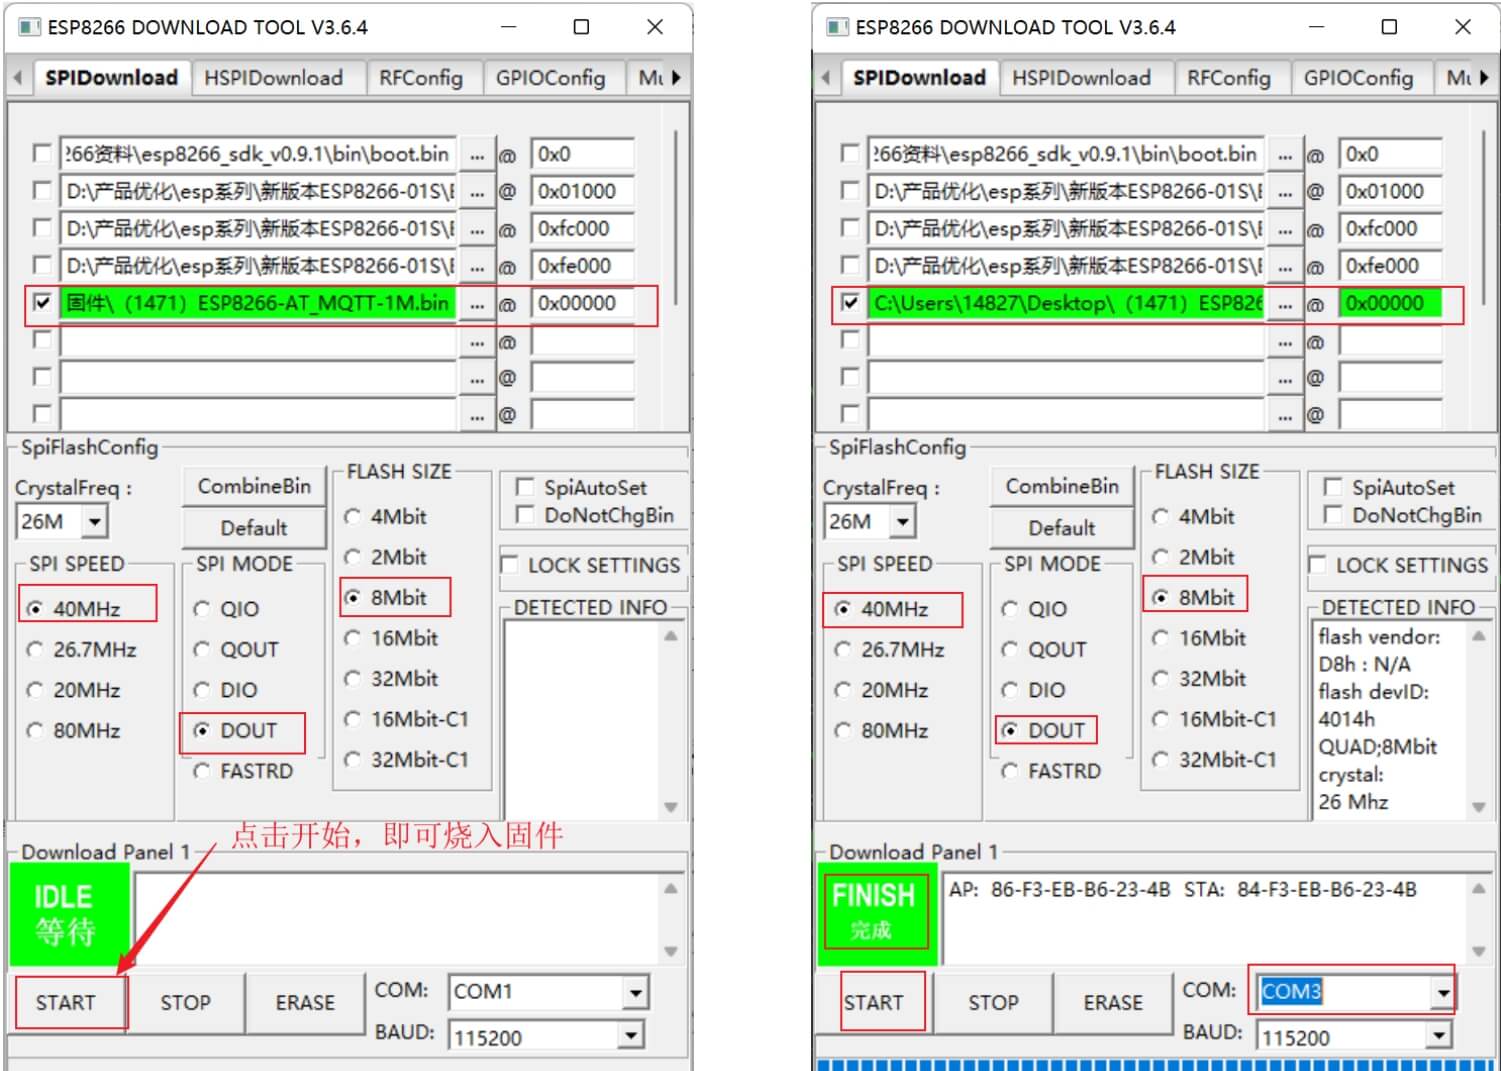Click browse button for 0xfe000 row, right window

(1285, 266)
